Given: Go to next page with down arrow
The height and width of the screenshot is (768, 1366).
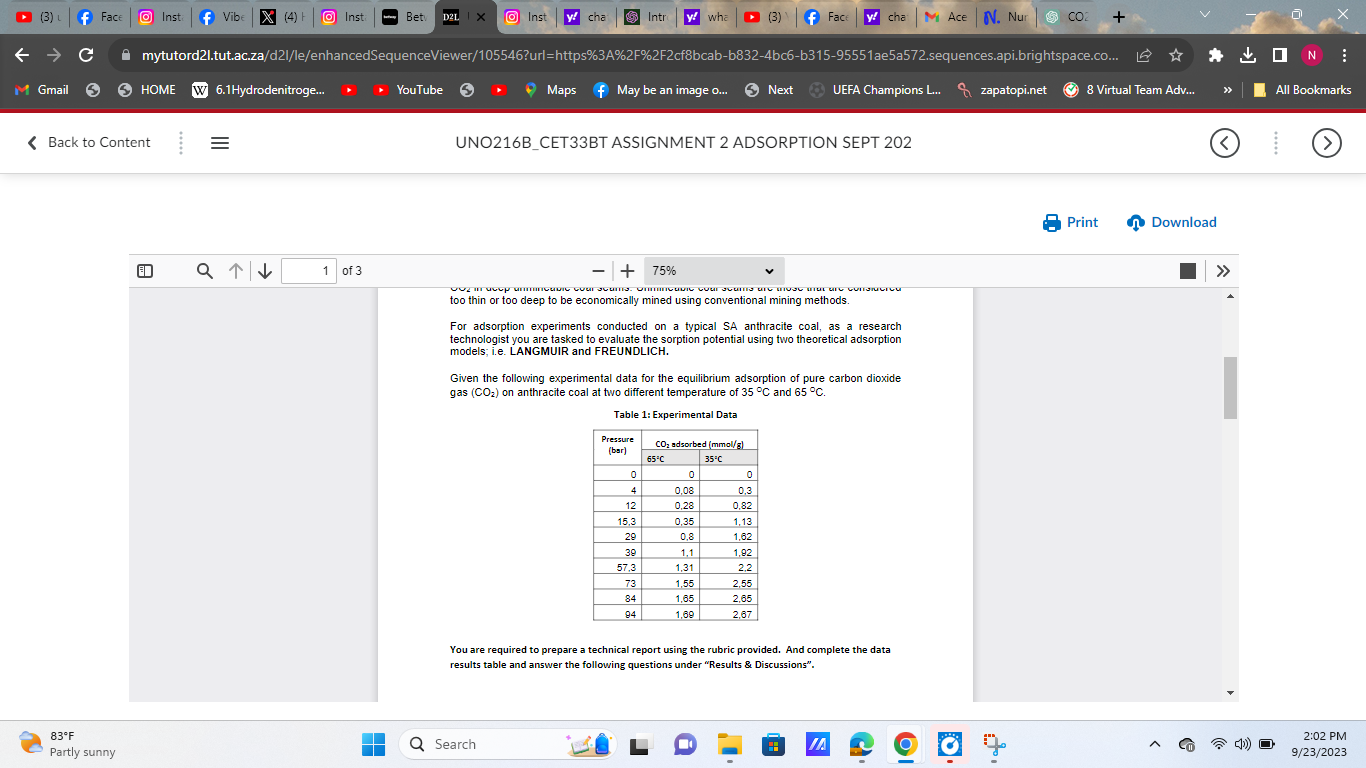Looking at the screenshot, I should pyautogui.click(x=264, y=271).
